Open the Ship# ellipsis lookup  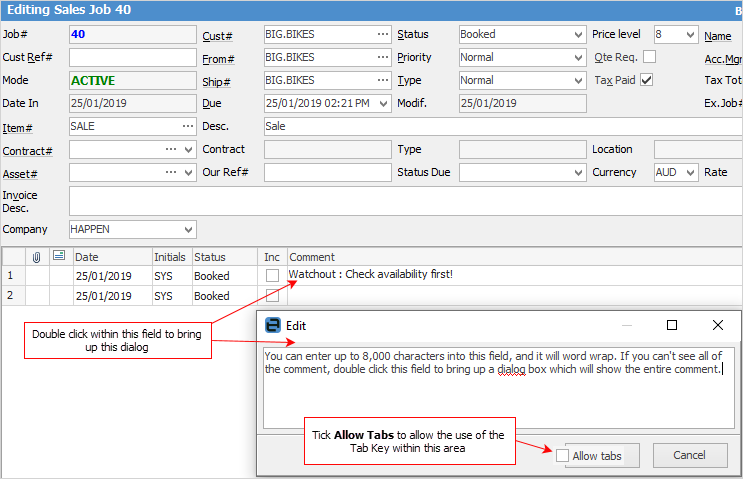click(x=383, y=81)
